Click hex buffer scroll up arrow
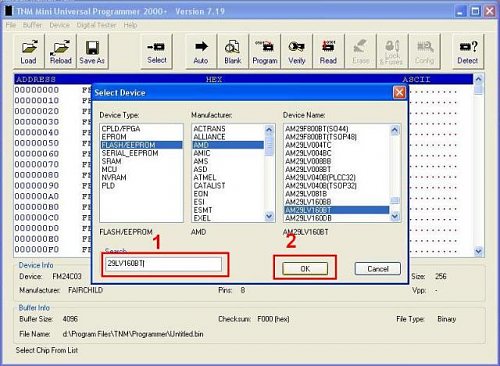 pos(478,79)
